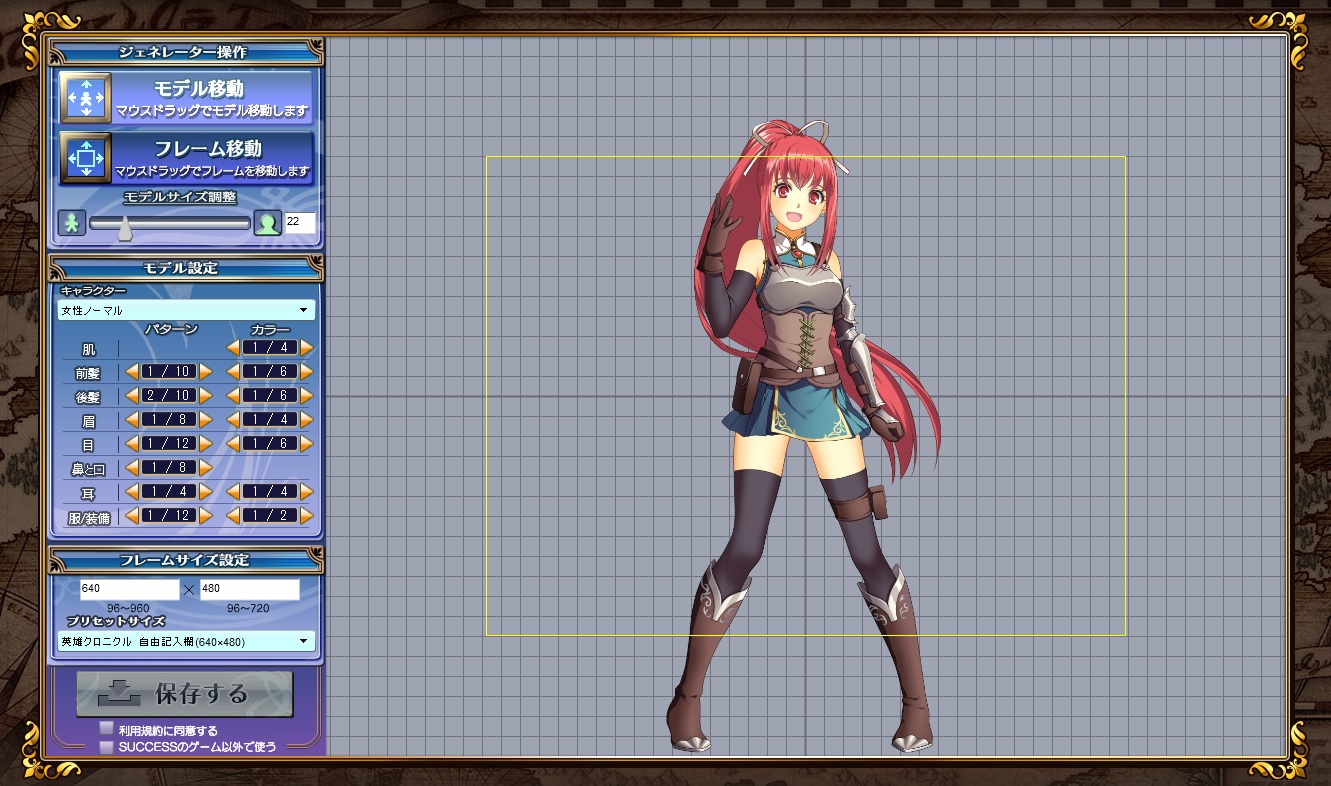Previous back hair (後髪) pattern left arrow
The image size is (1331, 786).
[132, 396]
